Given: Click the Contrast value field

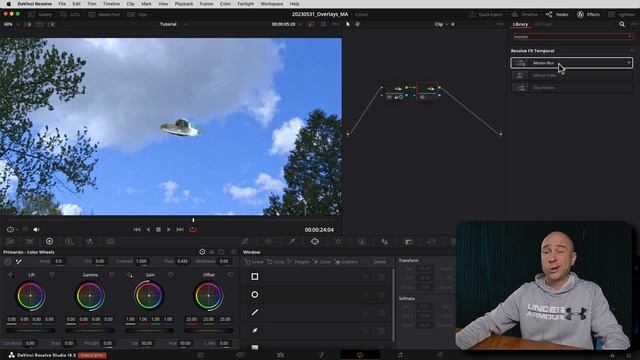Looking at the screenshot, I should click(x=141, y=261).
